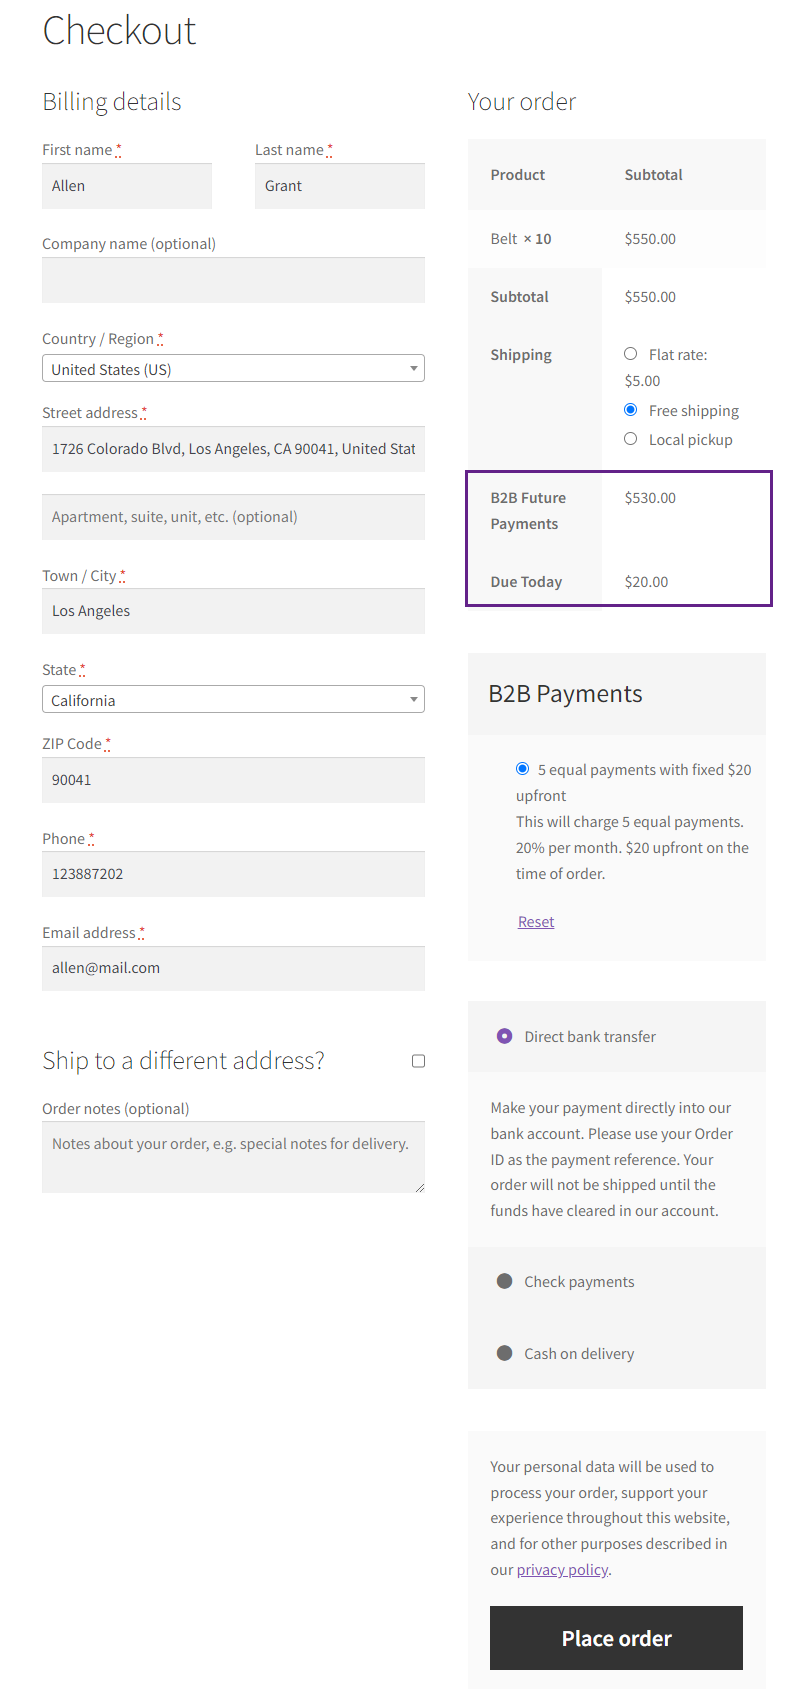
Task: Select Check payments method
Action: (x=505, y=1281)
